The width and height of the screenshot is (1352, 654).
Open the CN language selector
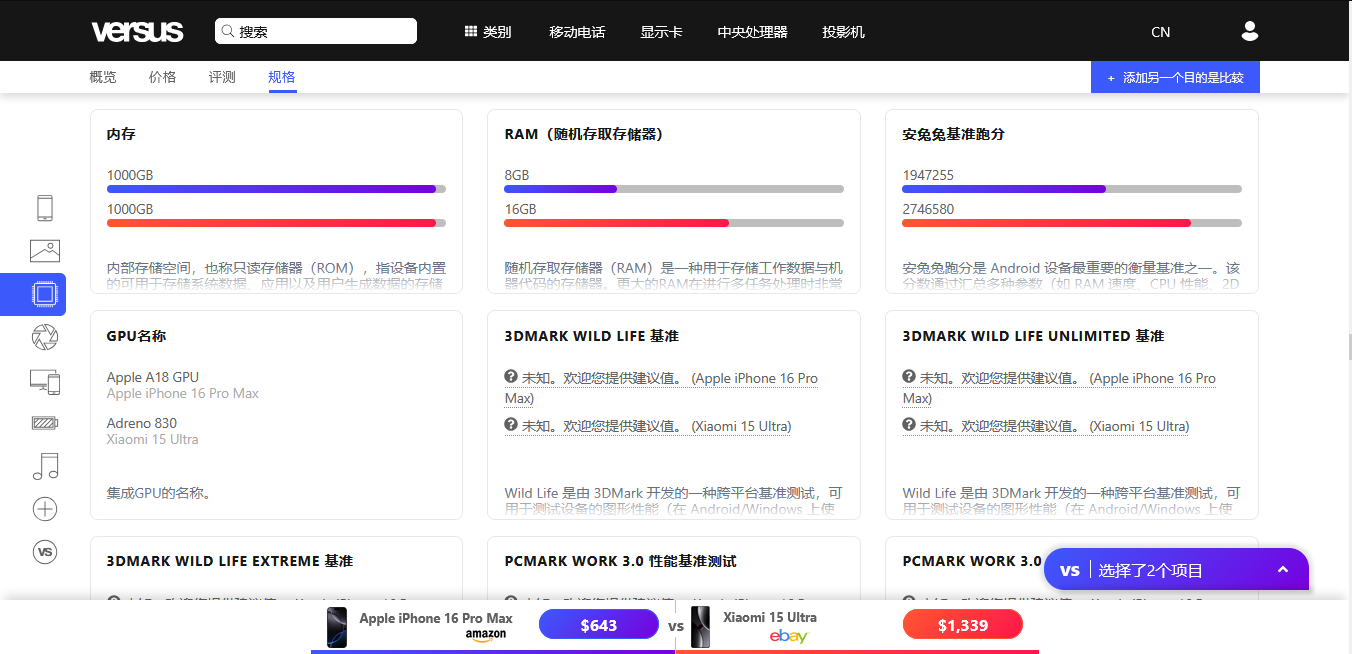point(1160,32)
